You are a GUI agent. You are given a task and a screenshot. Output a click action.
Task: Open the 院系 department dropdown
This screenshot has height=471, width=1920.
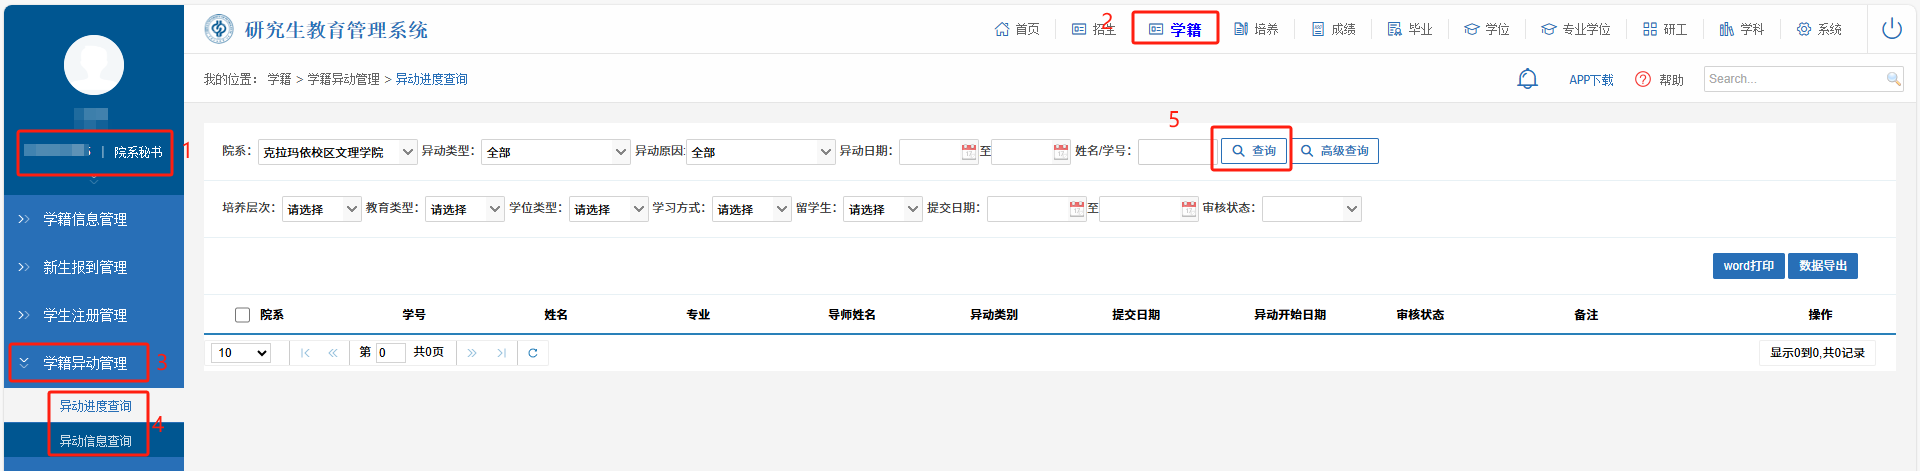tap(338, 152)
